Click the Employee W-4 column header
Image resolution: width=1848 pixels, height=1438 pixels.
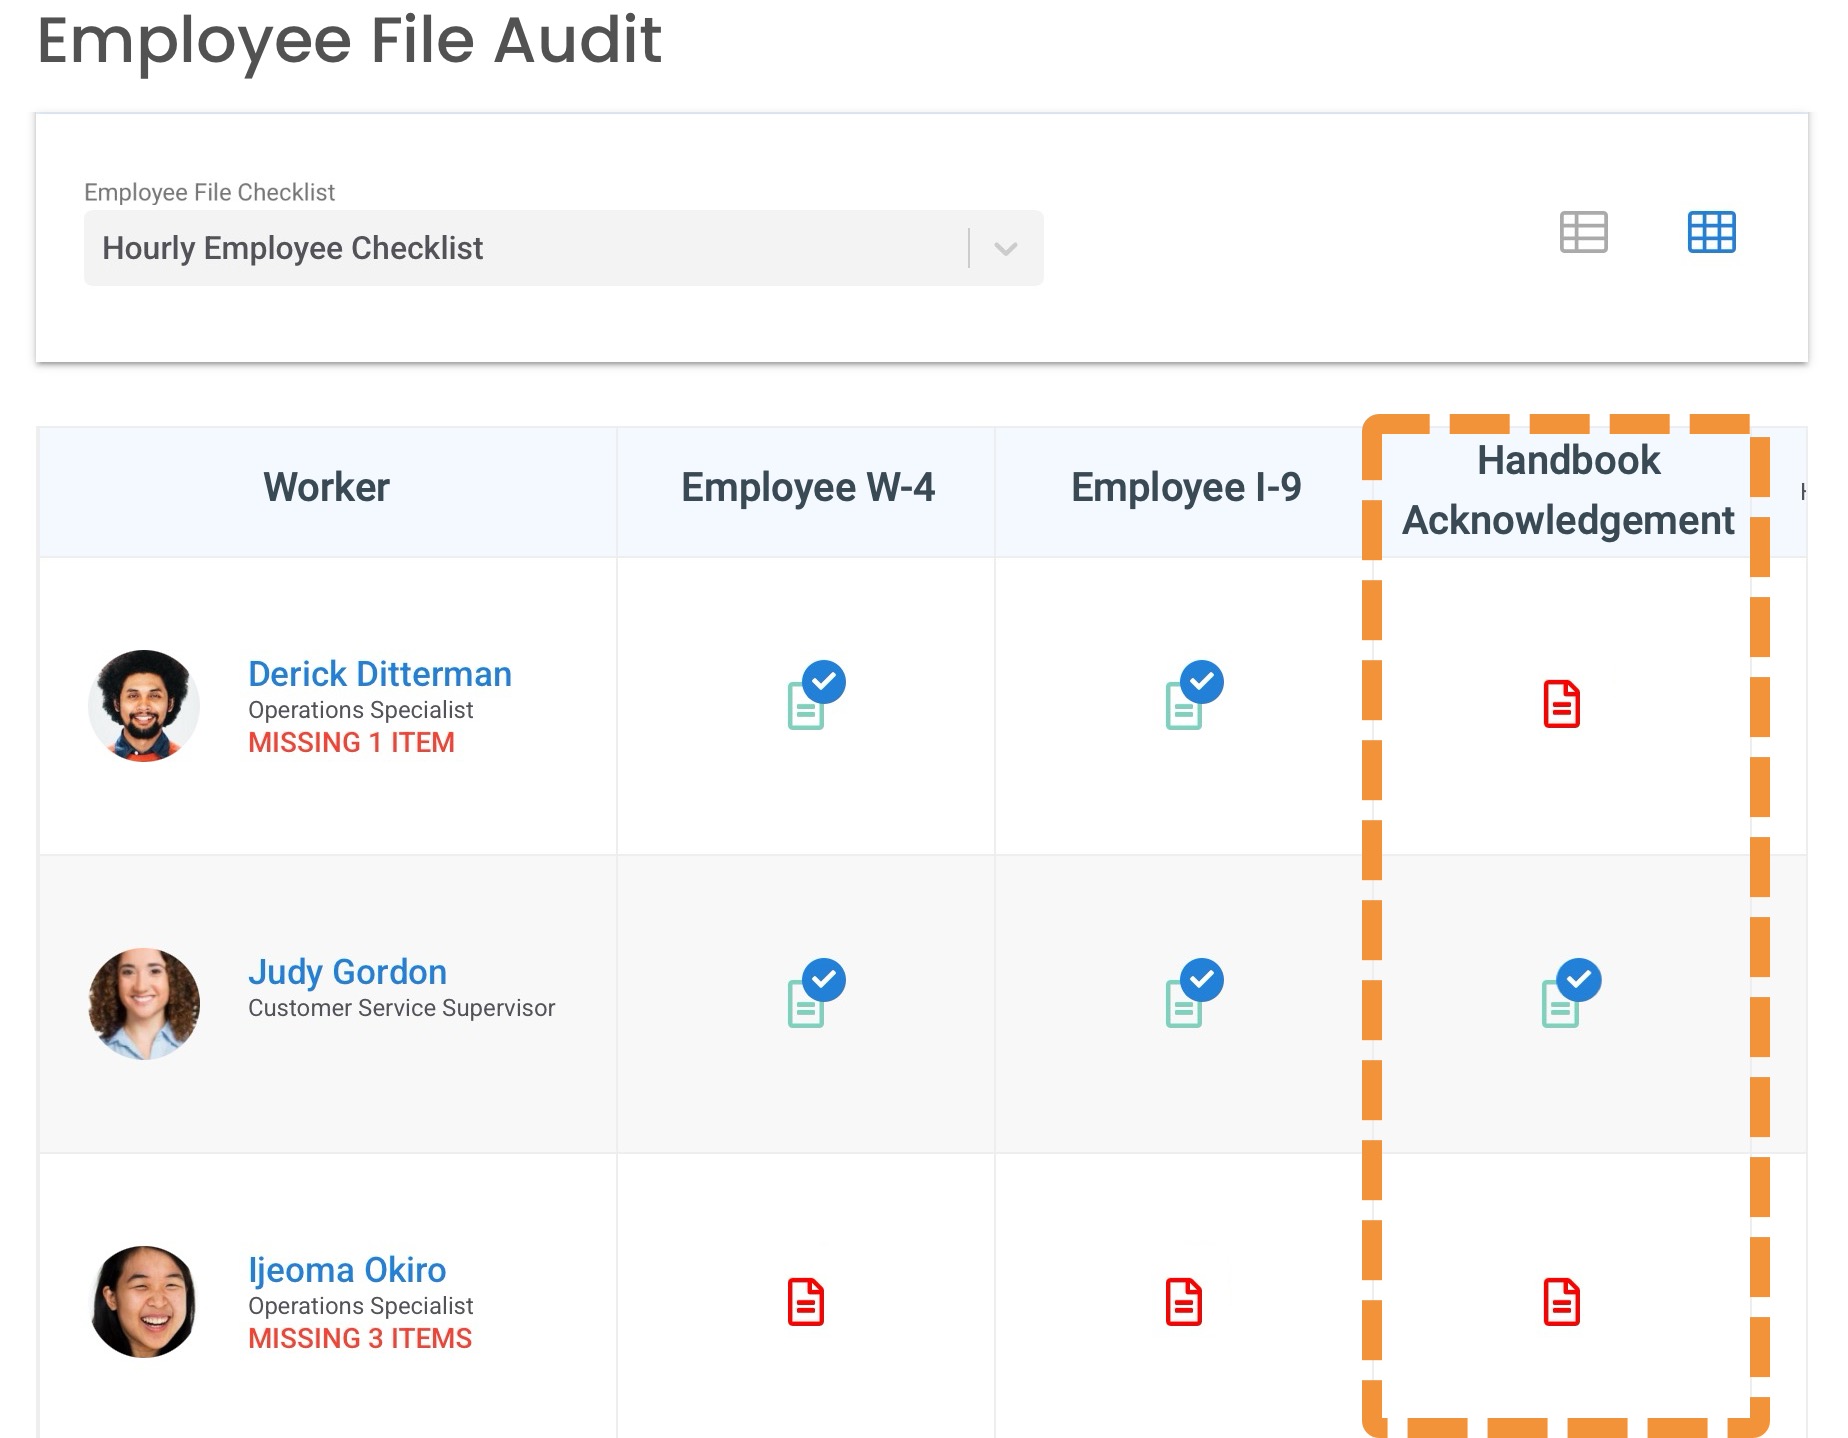(x=807, y=488)
